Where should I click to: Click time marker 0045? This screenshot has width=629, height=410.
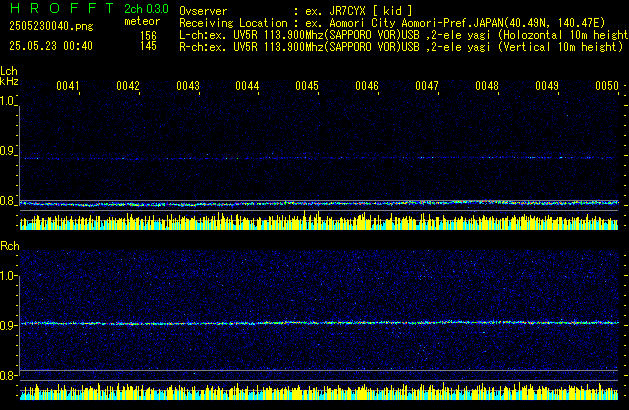[x=307, y=86]
